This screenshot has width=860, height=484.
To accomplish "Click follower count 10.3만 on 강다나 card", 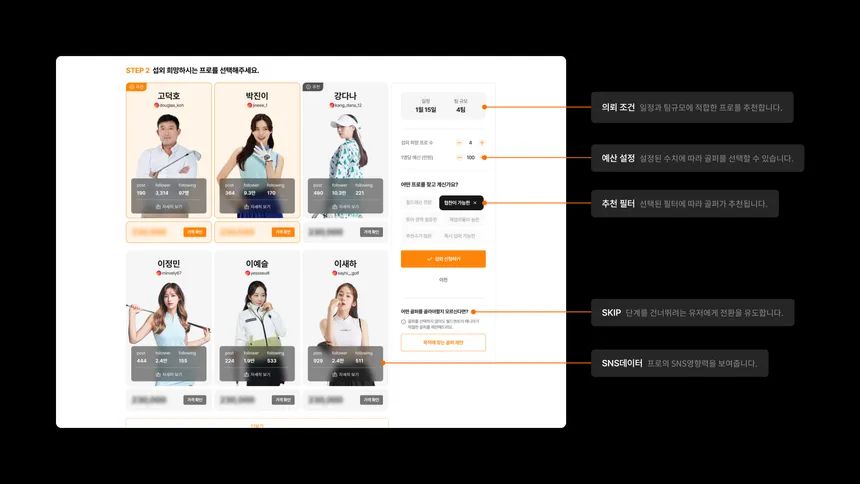I will pos(339,193).
